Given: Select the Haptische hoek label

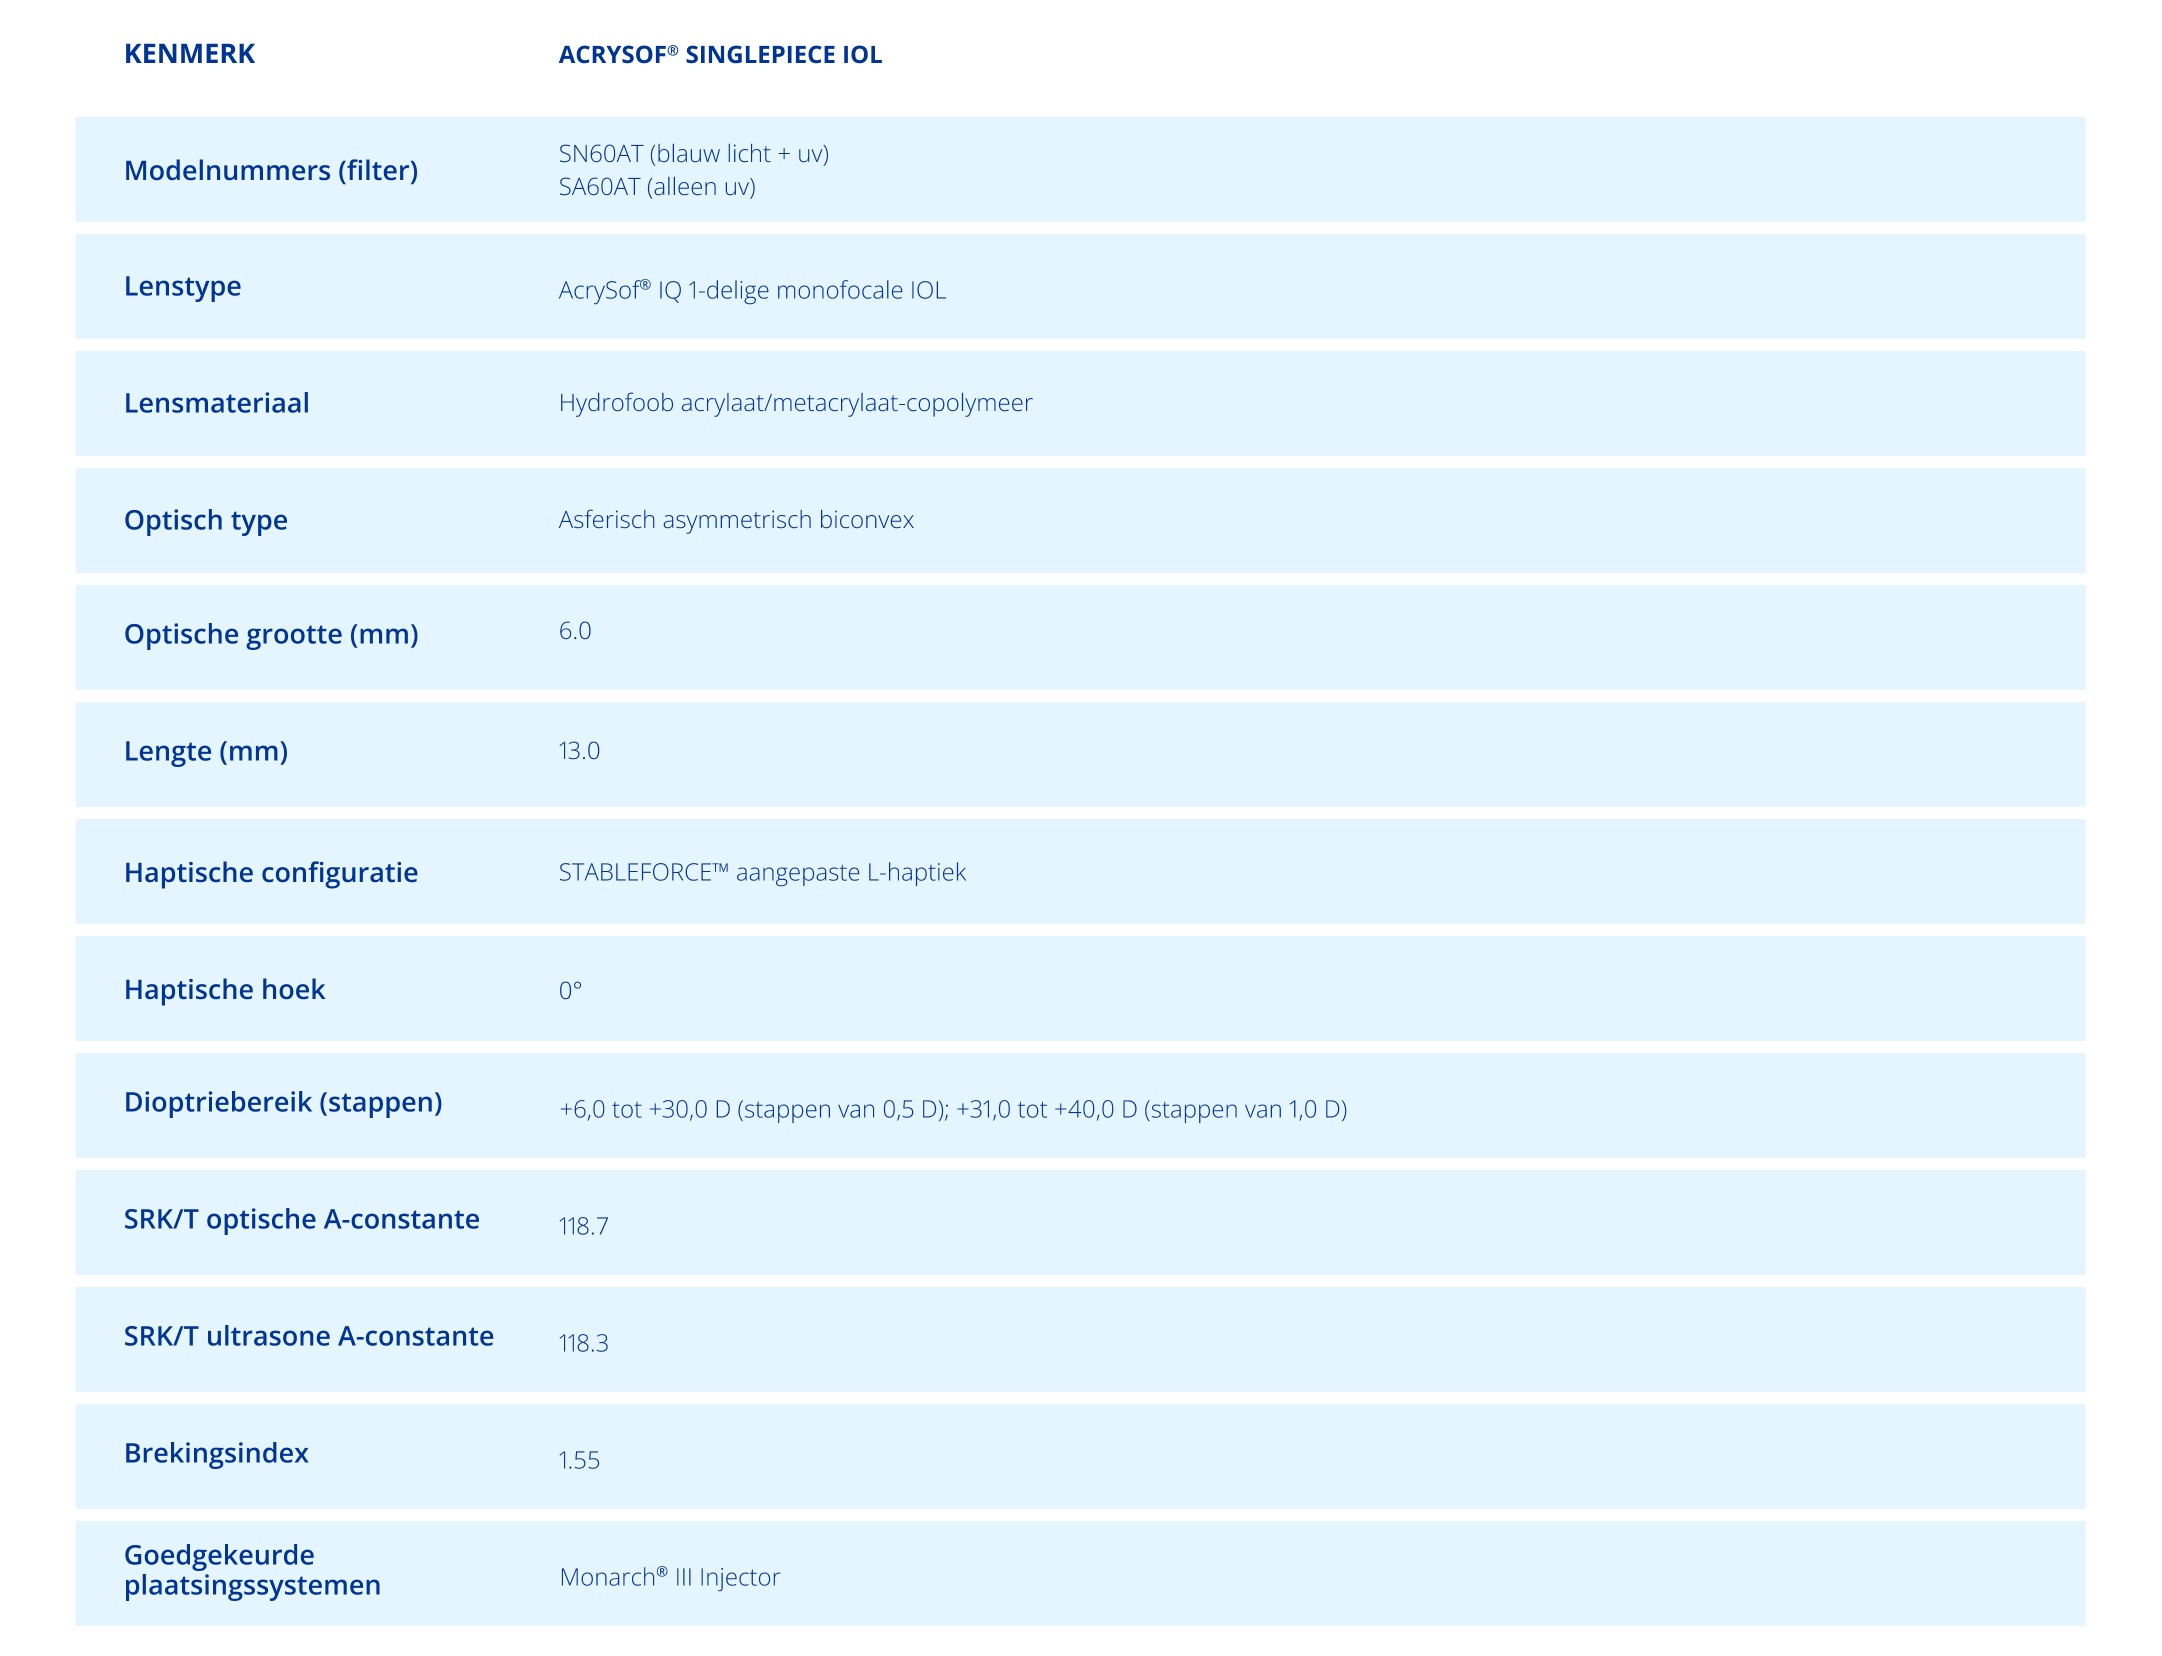Looking at the screenshot, I should [225, 990].
